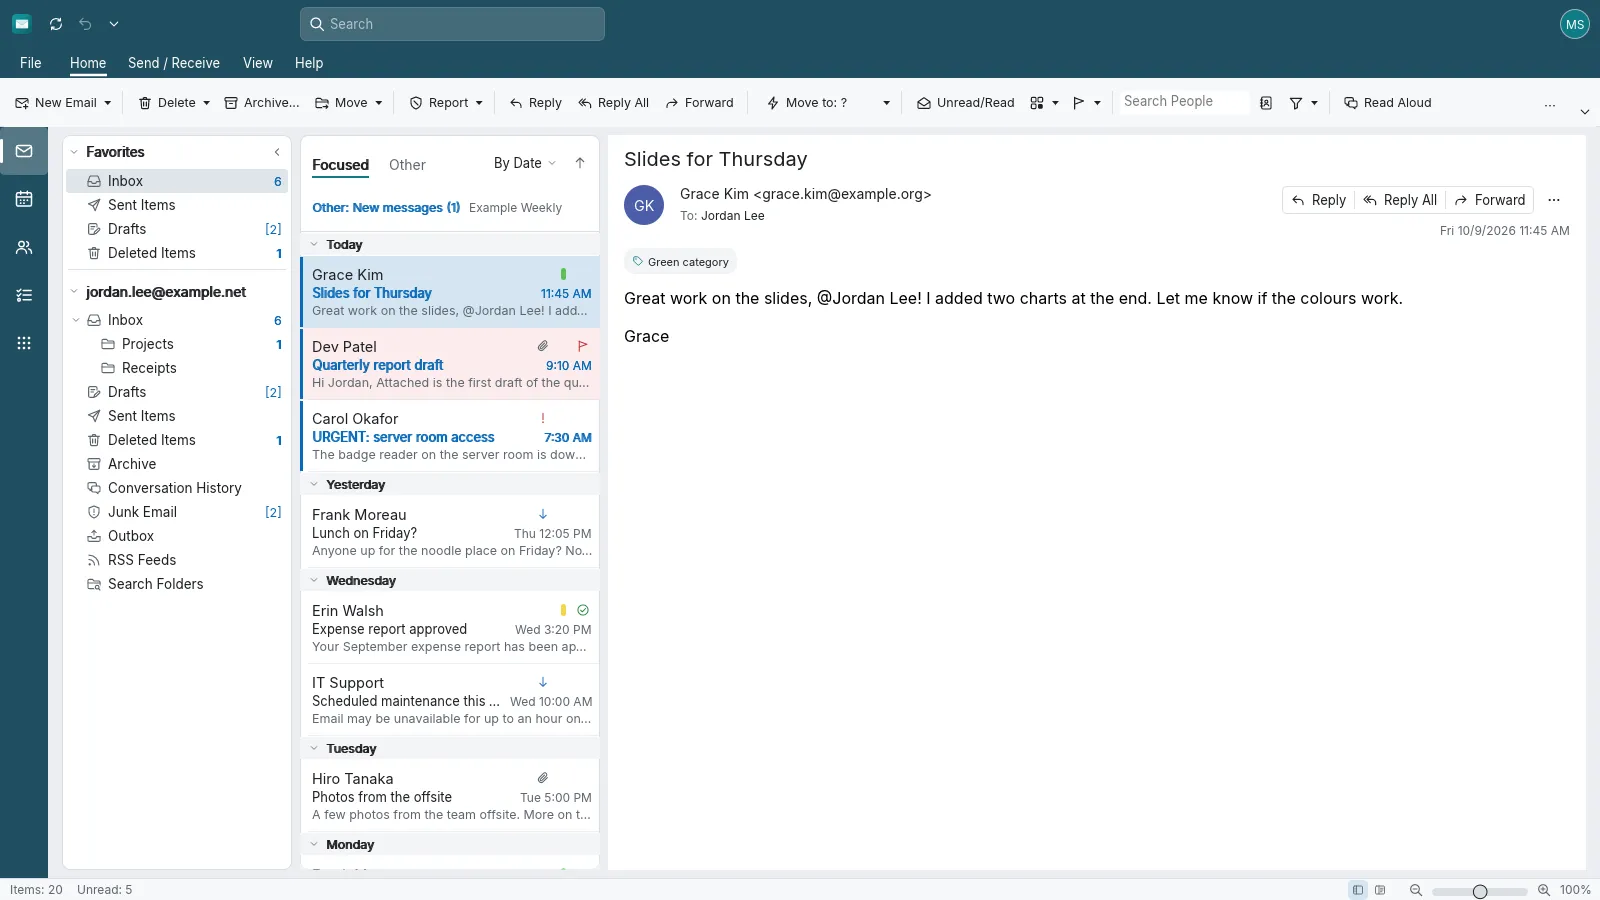Open the View tab
Viewport: 1600px width, 900px height.
pyautogui.click(x=258, y=63)
